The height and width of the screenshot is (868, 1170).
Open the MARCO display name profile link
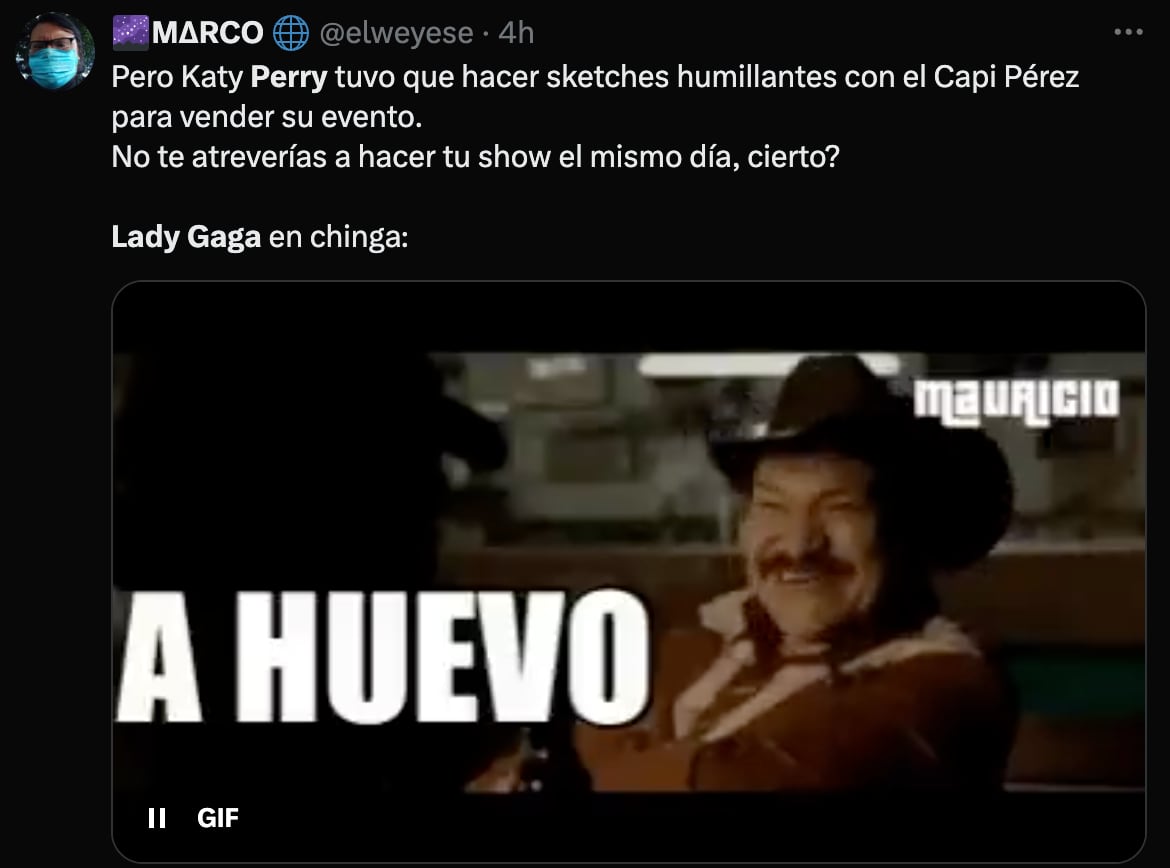207,33
